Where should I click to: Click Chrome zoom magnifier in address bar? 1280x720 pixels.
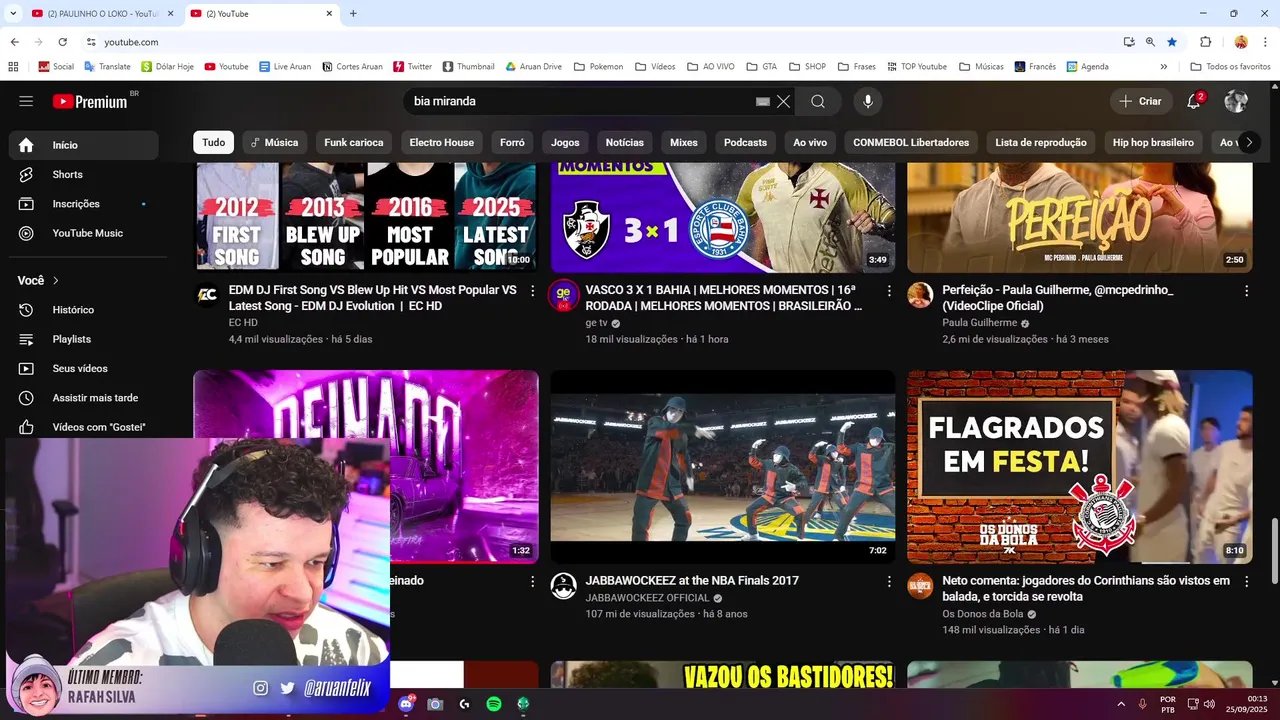pyautogui.click(x=1150, y=42)
